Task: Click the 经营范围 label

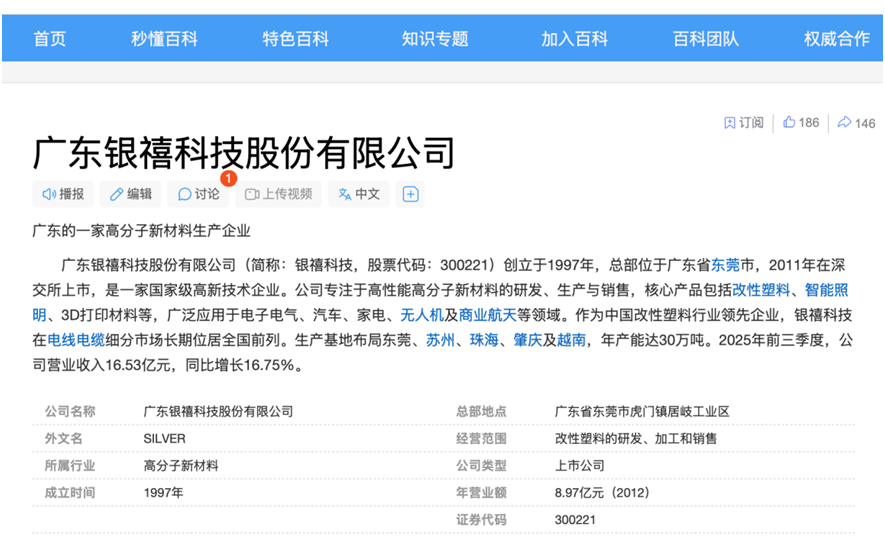Action: coord(481,438)
